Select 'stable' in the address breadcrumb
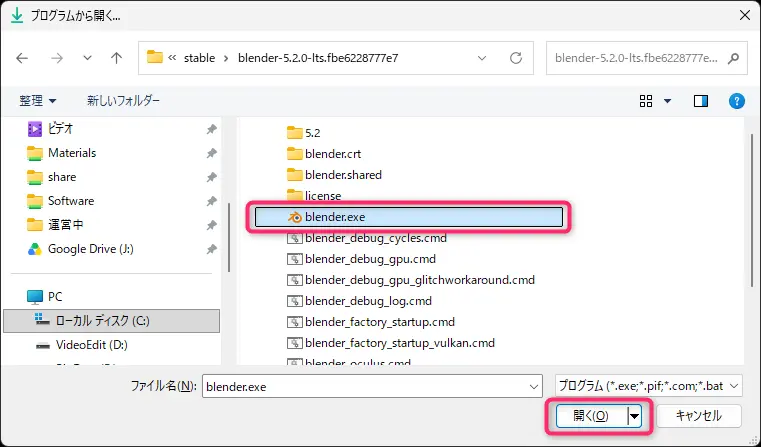 (x=199, y=58)
